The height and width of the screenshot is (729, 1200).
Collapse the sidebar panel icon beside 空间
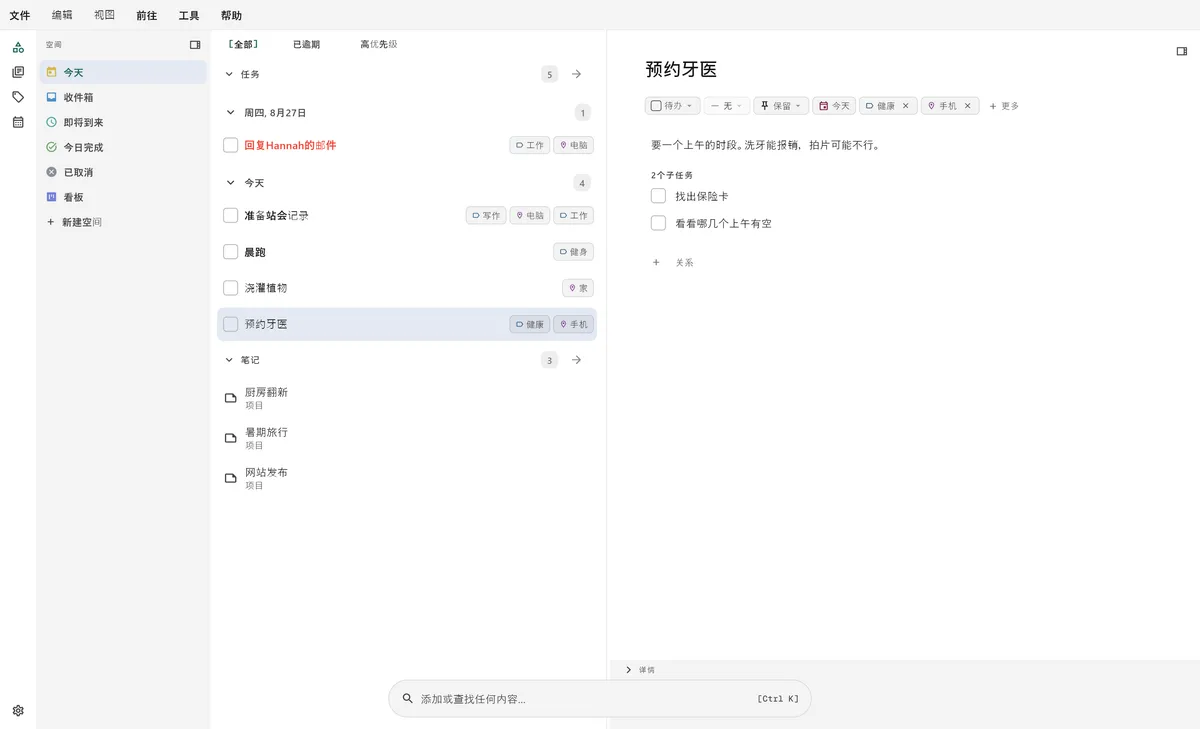point(195,45)
